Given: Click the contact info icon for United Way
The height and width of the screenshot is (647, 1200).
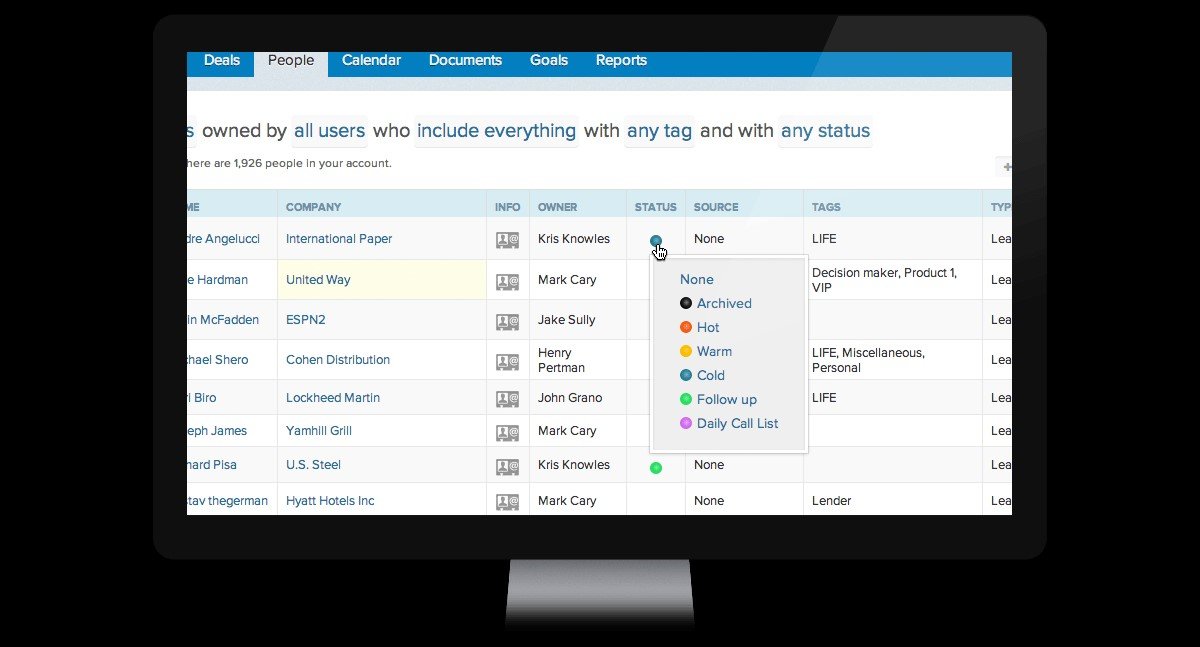Looking at the screenshot, I should tap(507, 281).
